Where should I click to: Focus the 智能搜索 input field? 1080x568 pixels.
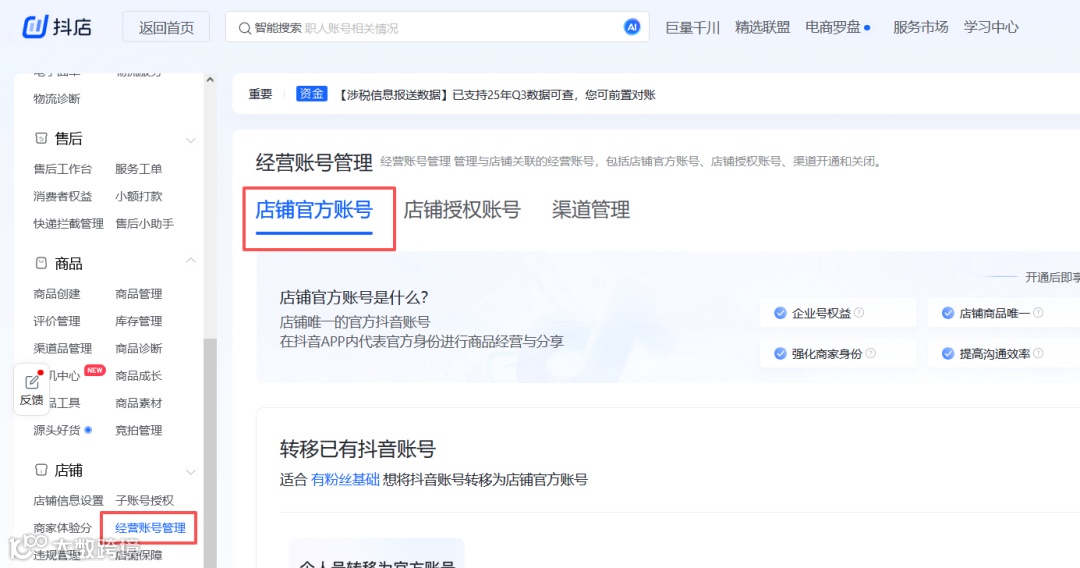pos(437,28)
